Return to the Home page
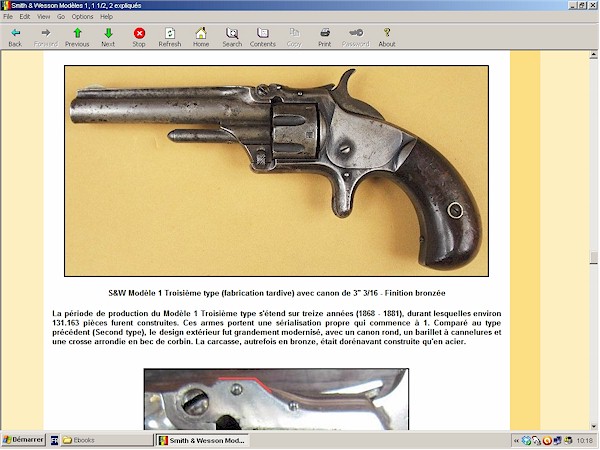This screenshot has width=600, height=450. click(x=201, y=38)
